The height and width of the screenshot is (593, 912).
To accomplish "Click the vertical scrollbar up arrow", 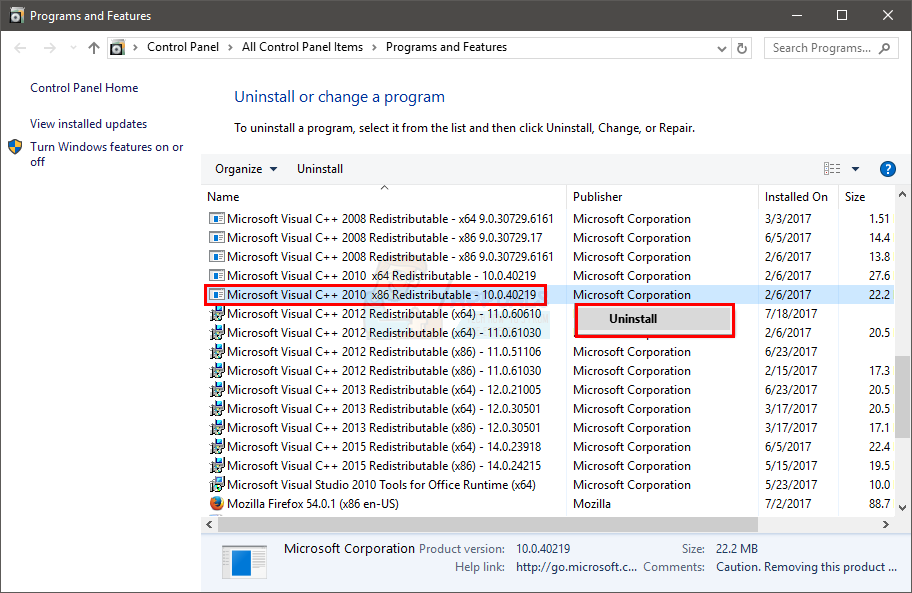I will click(x=902, y=195).
